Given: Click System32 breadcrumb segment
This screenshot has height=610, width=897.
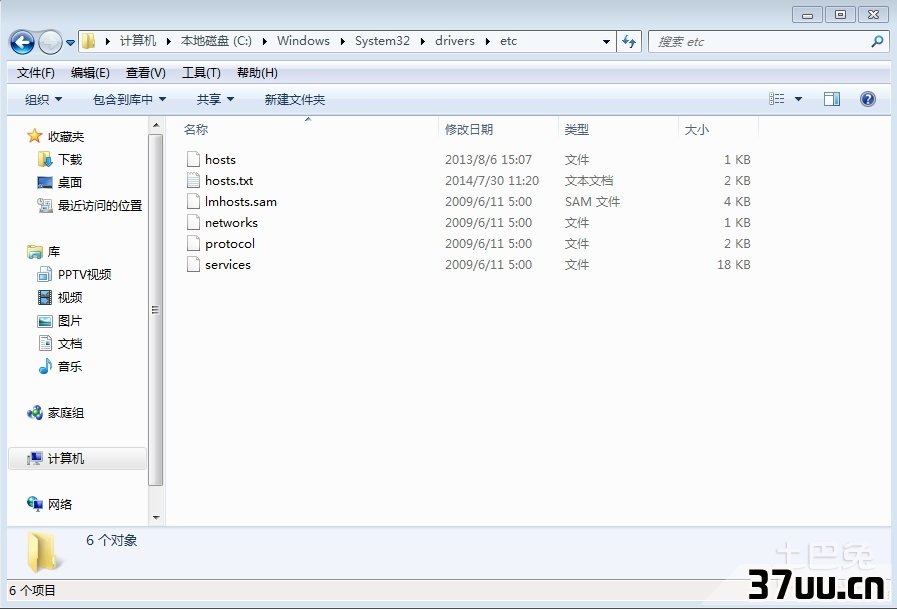Looking at the screenshot, I should coord(382,41).
